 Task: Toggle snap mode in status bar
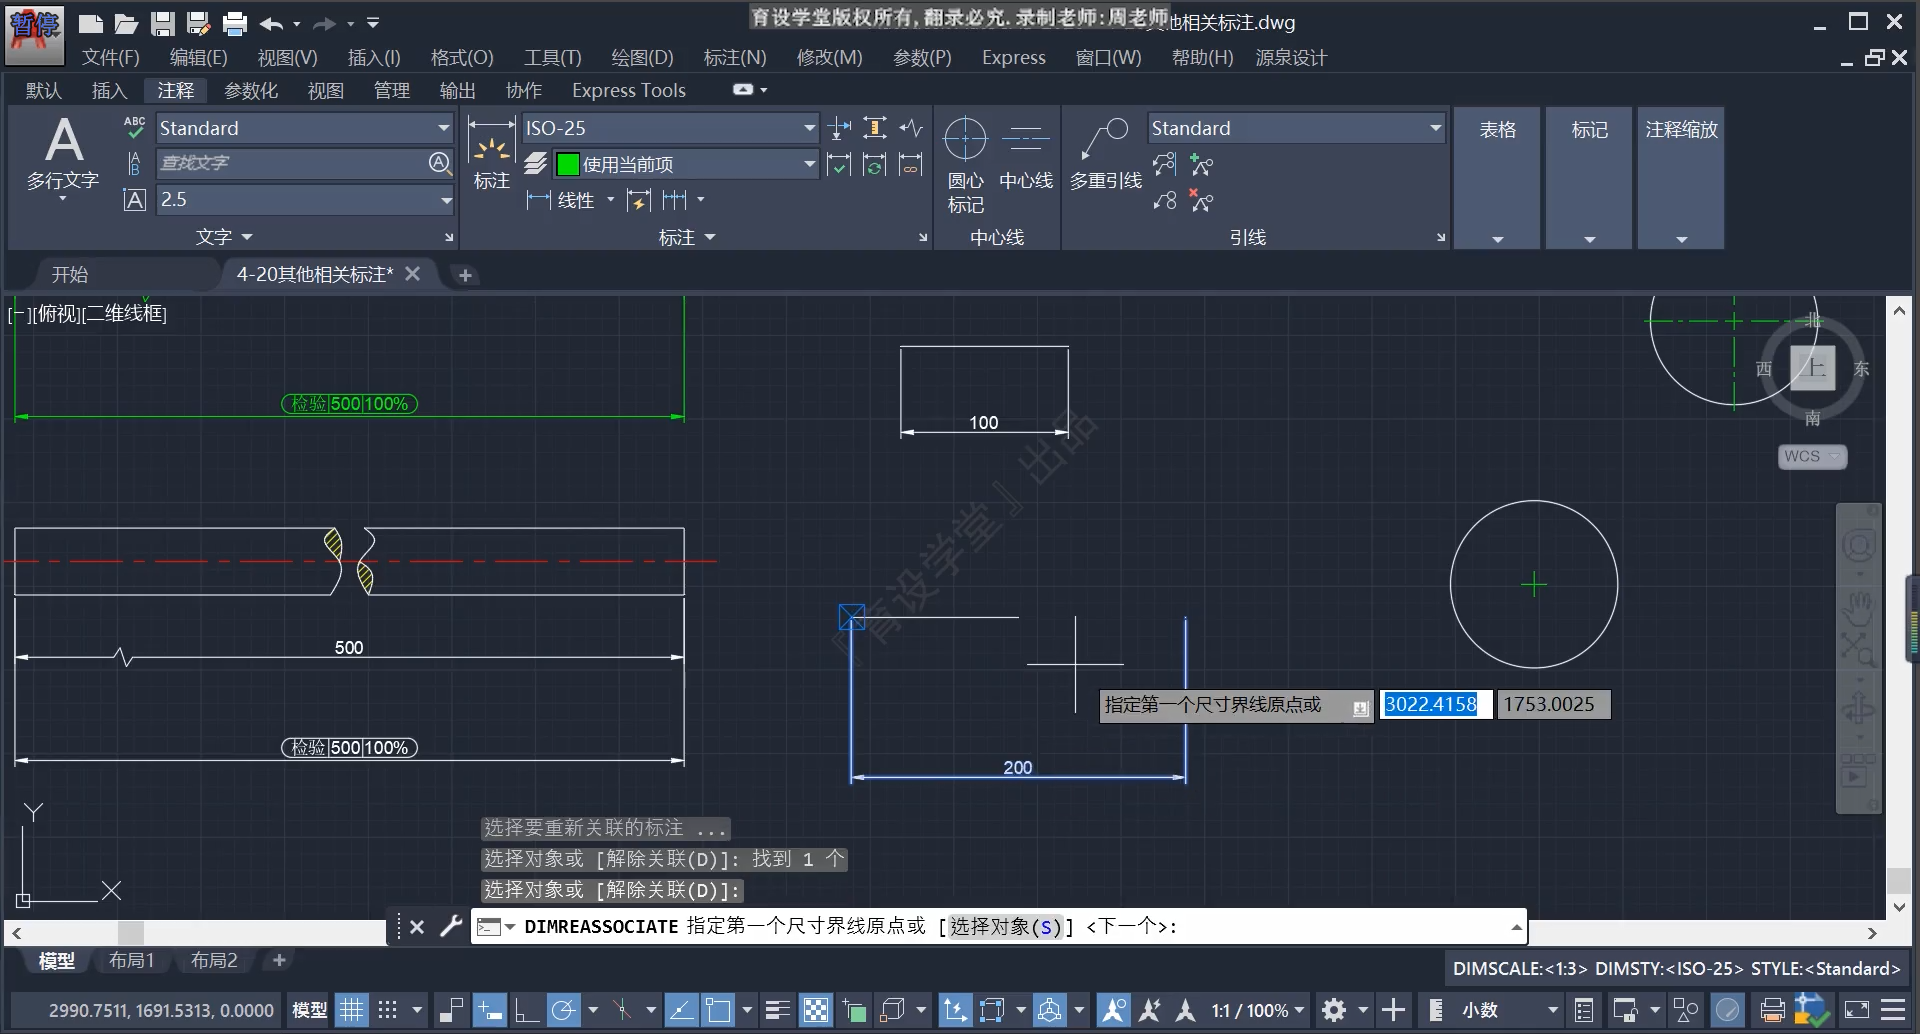(x=388, y=1010)
